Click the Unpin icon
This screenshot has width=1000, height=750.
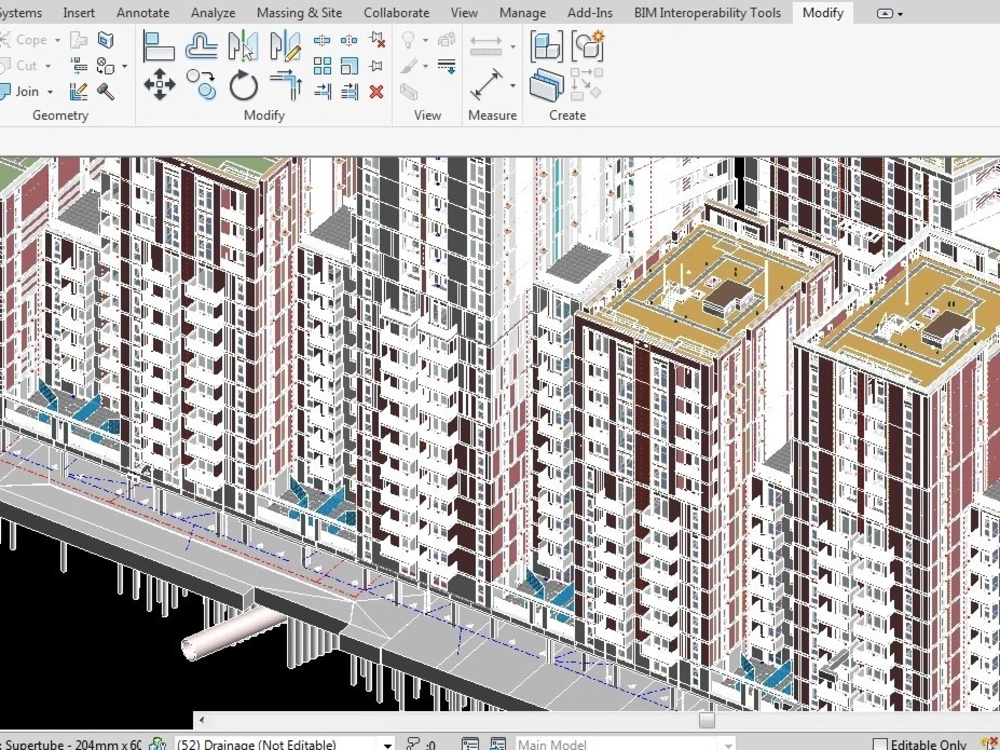point(377,41)
